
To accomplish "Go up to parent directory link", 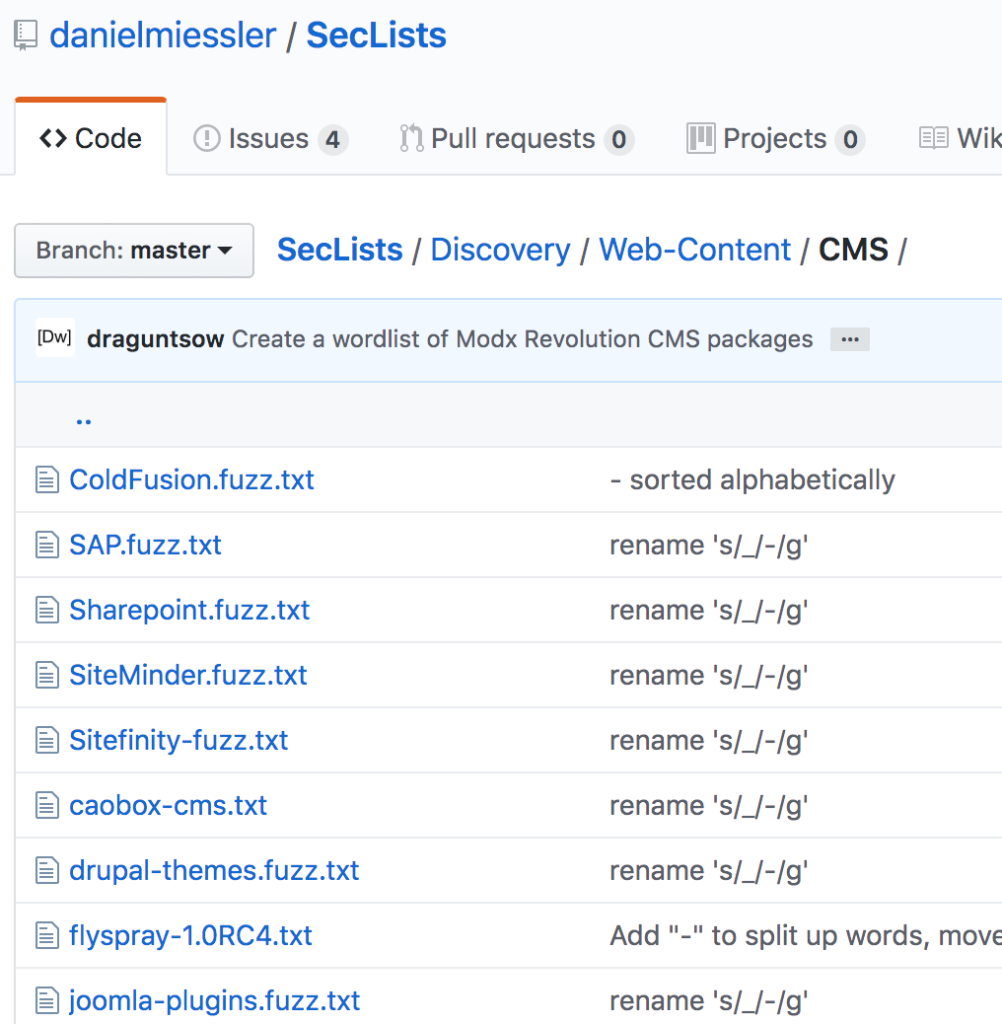I will [84, 419].
